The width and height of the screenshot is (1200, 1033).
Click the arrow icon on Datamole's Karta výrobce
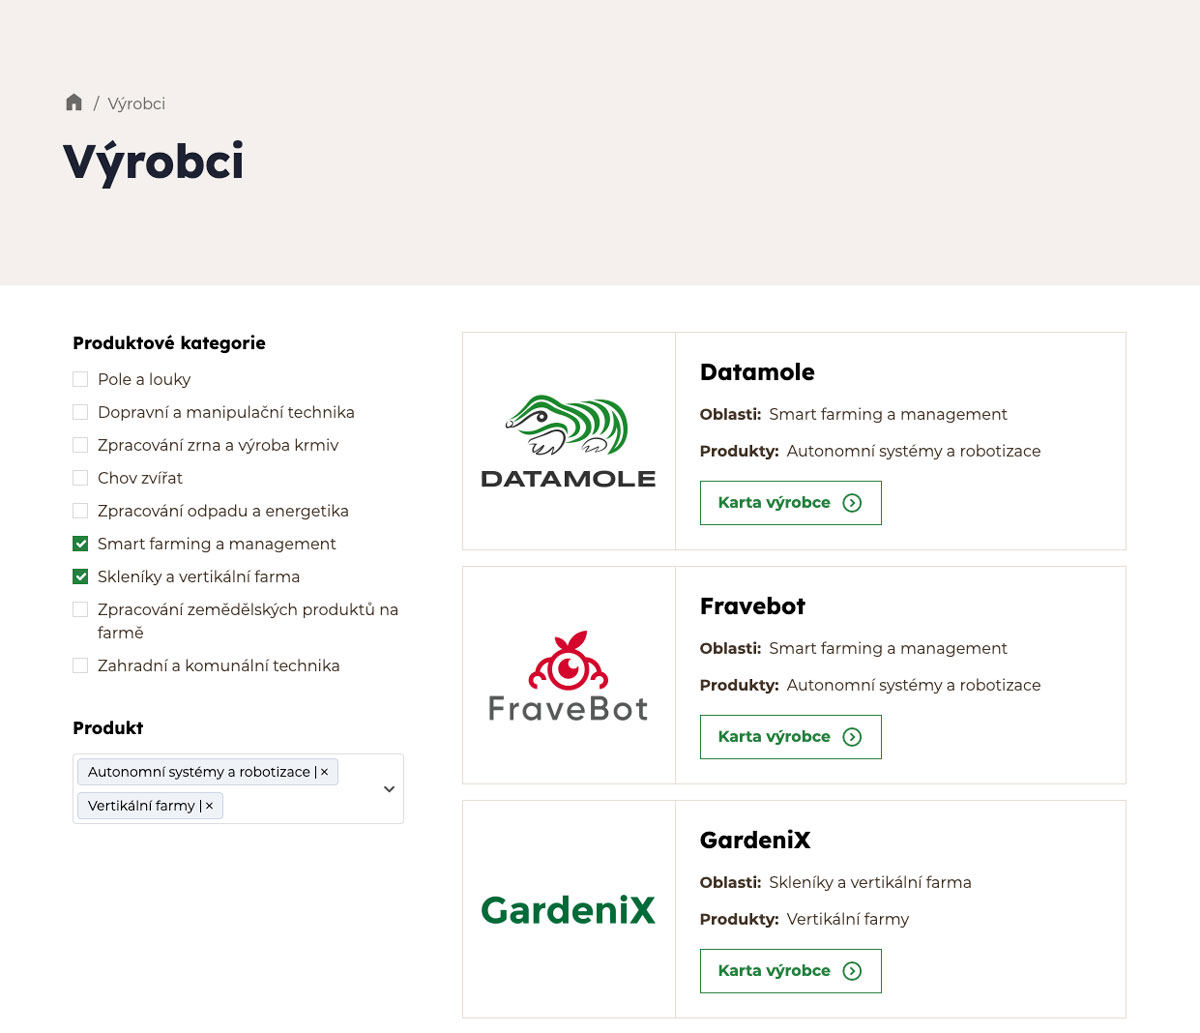(852, 503)
